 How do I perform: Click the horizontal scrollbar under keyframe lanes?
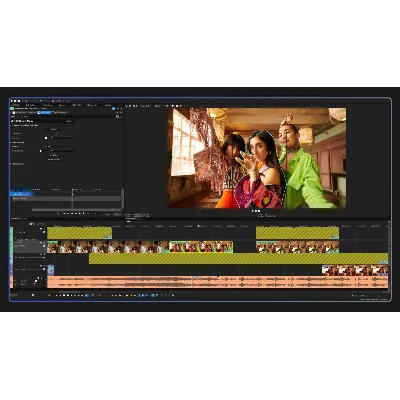[x=77, y=210]
